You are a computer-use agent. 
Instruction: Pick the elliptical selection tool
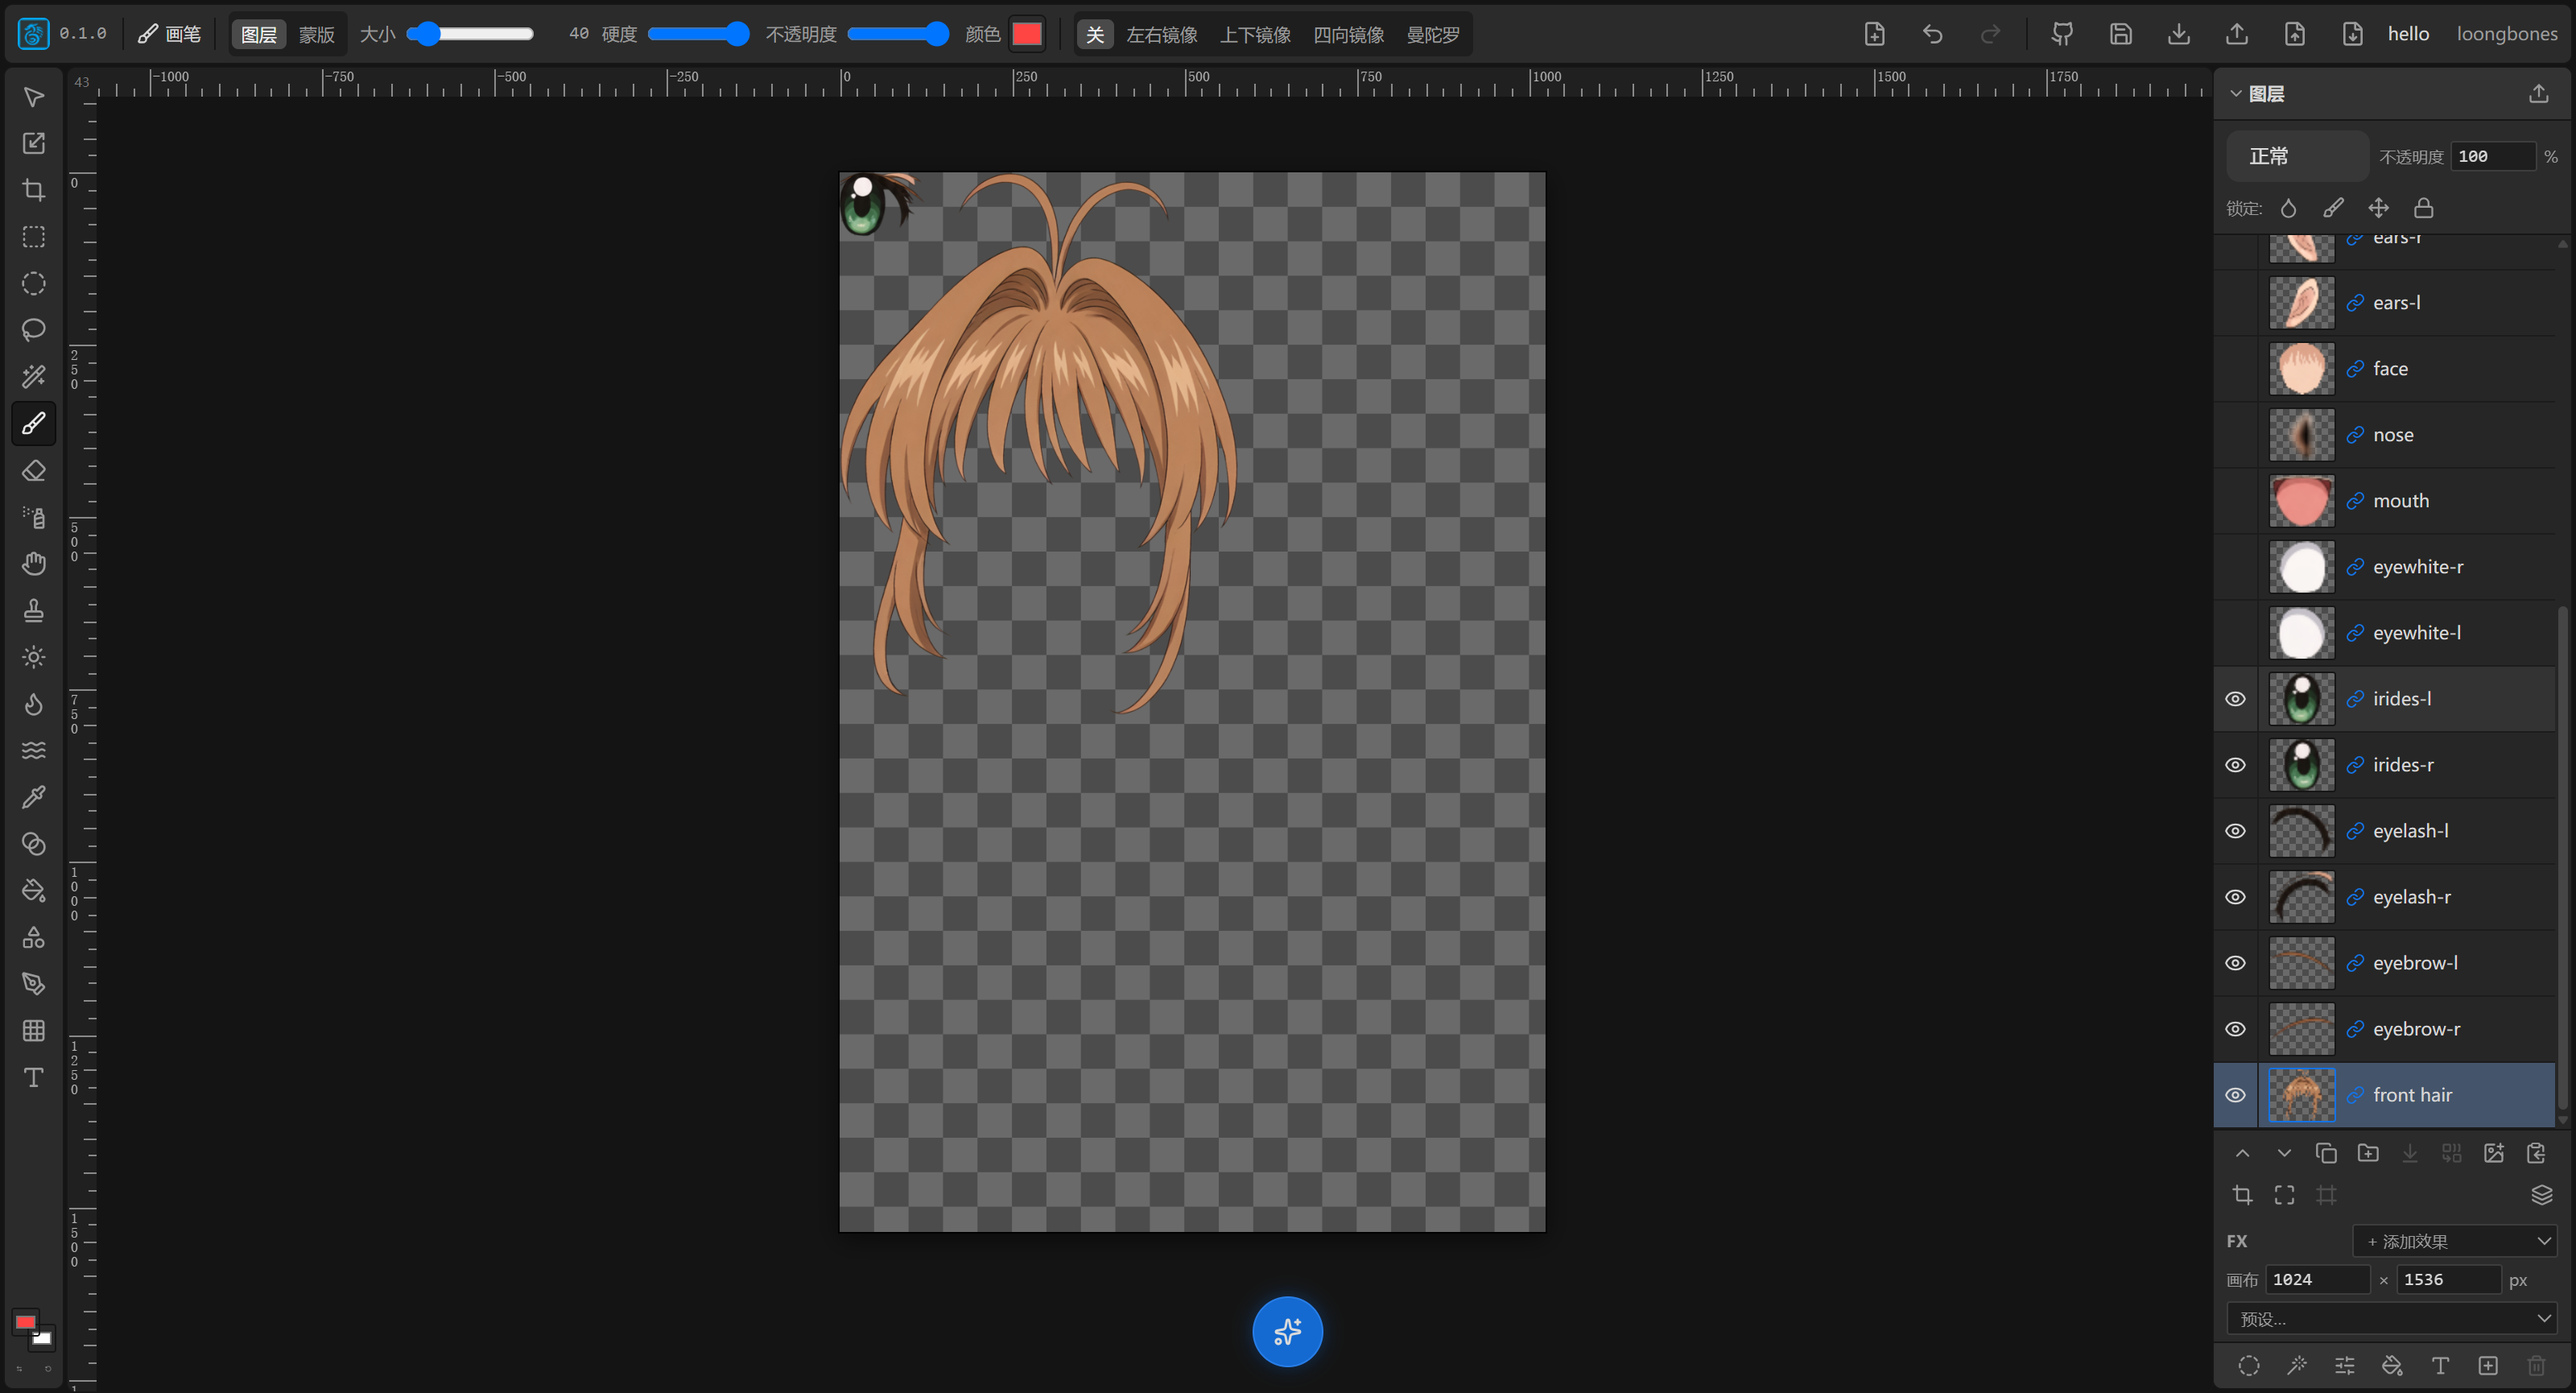pos(33,284)
